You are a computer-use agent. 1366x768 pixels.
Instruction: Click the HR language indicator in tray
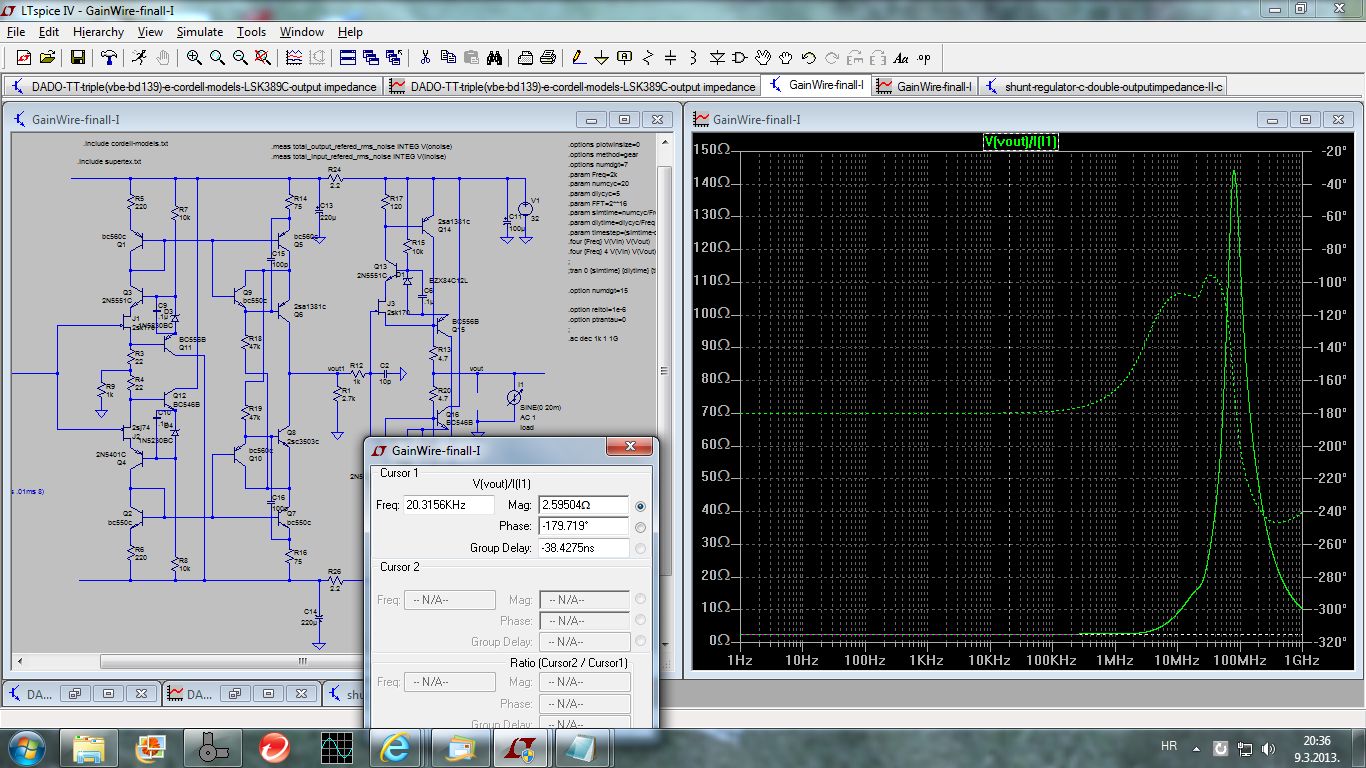[x=1169, y=747]
